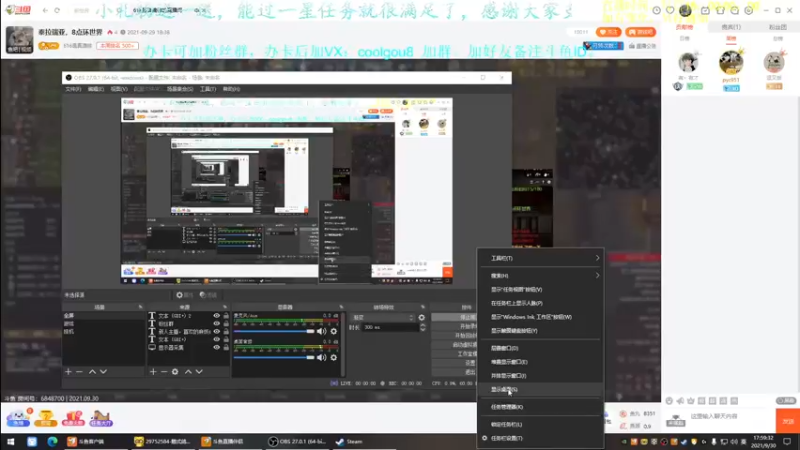The image size is (800, 450).
Task: Open OBS 工具(T) menu
Action: click(208, 89)
